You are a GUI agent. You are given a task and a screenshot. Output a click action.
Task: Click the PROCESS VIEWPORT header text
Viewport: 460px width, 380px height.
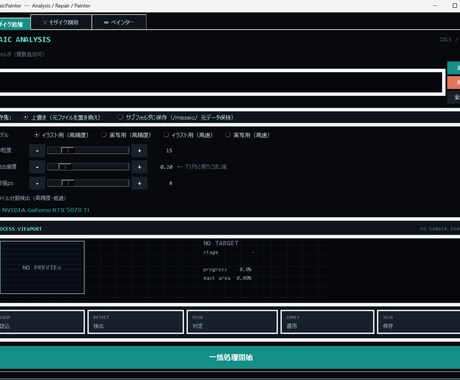[21, 229]
